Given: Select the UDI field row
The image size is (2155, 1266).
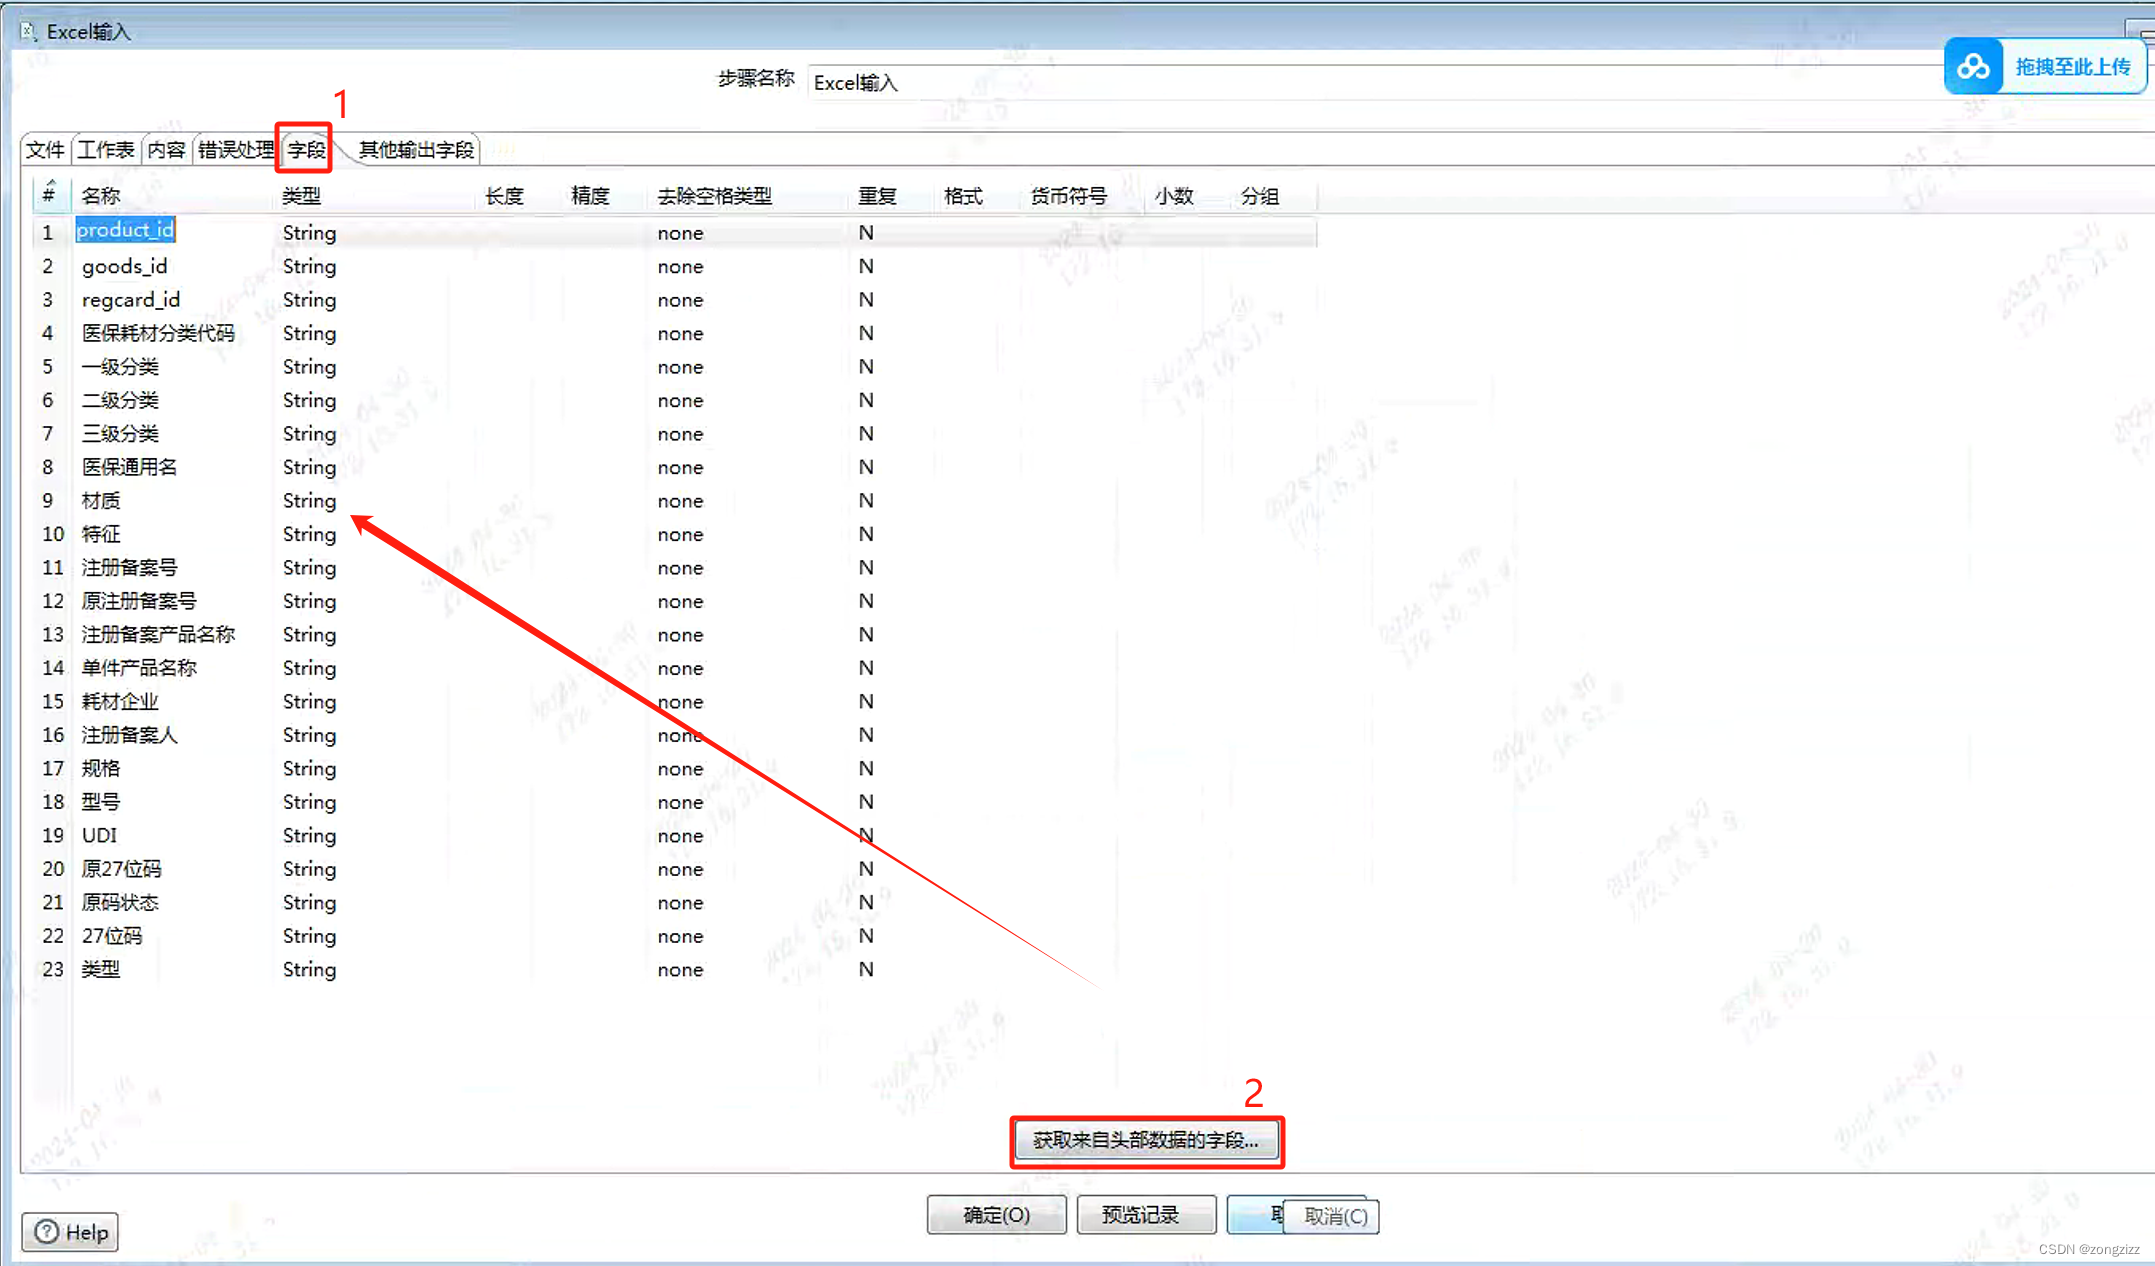Looking at the screenshot, I should tap(99, 835).
